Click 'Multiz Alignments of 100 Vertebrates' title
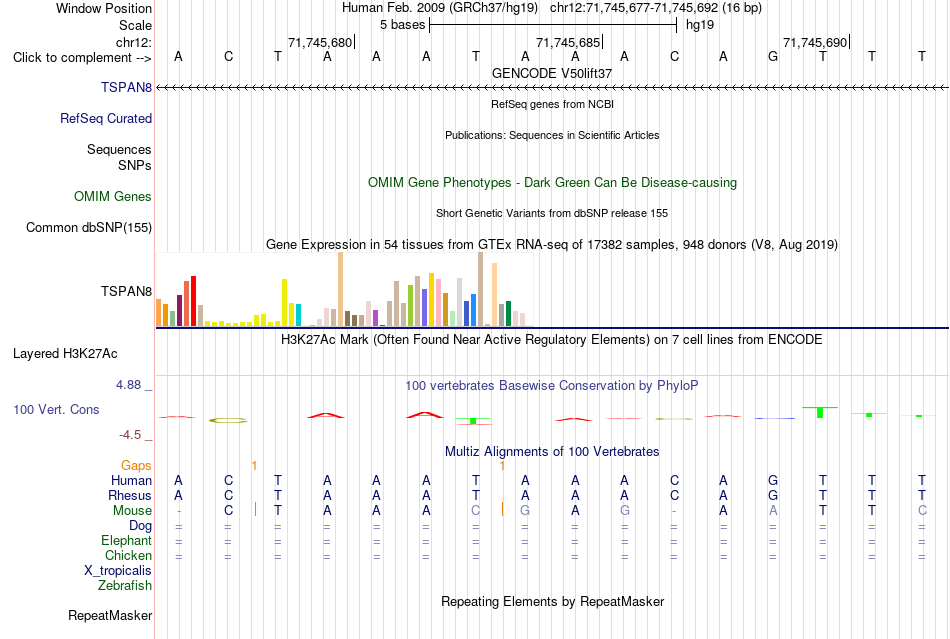 pos(552,451)
